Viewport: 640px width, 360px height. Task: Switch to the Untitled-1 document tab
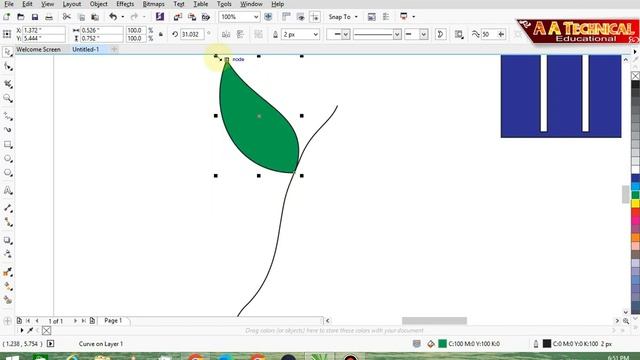[86, 49]
